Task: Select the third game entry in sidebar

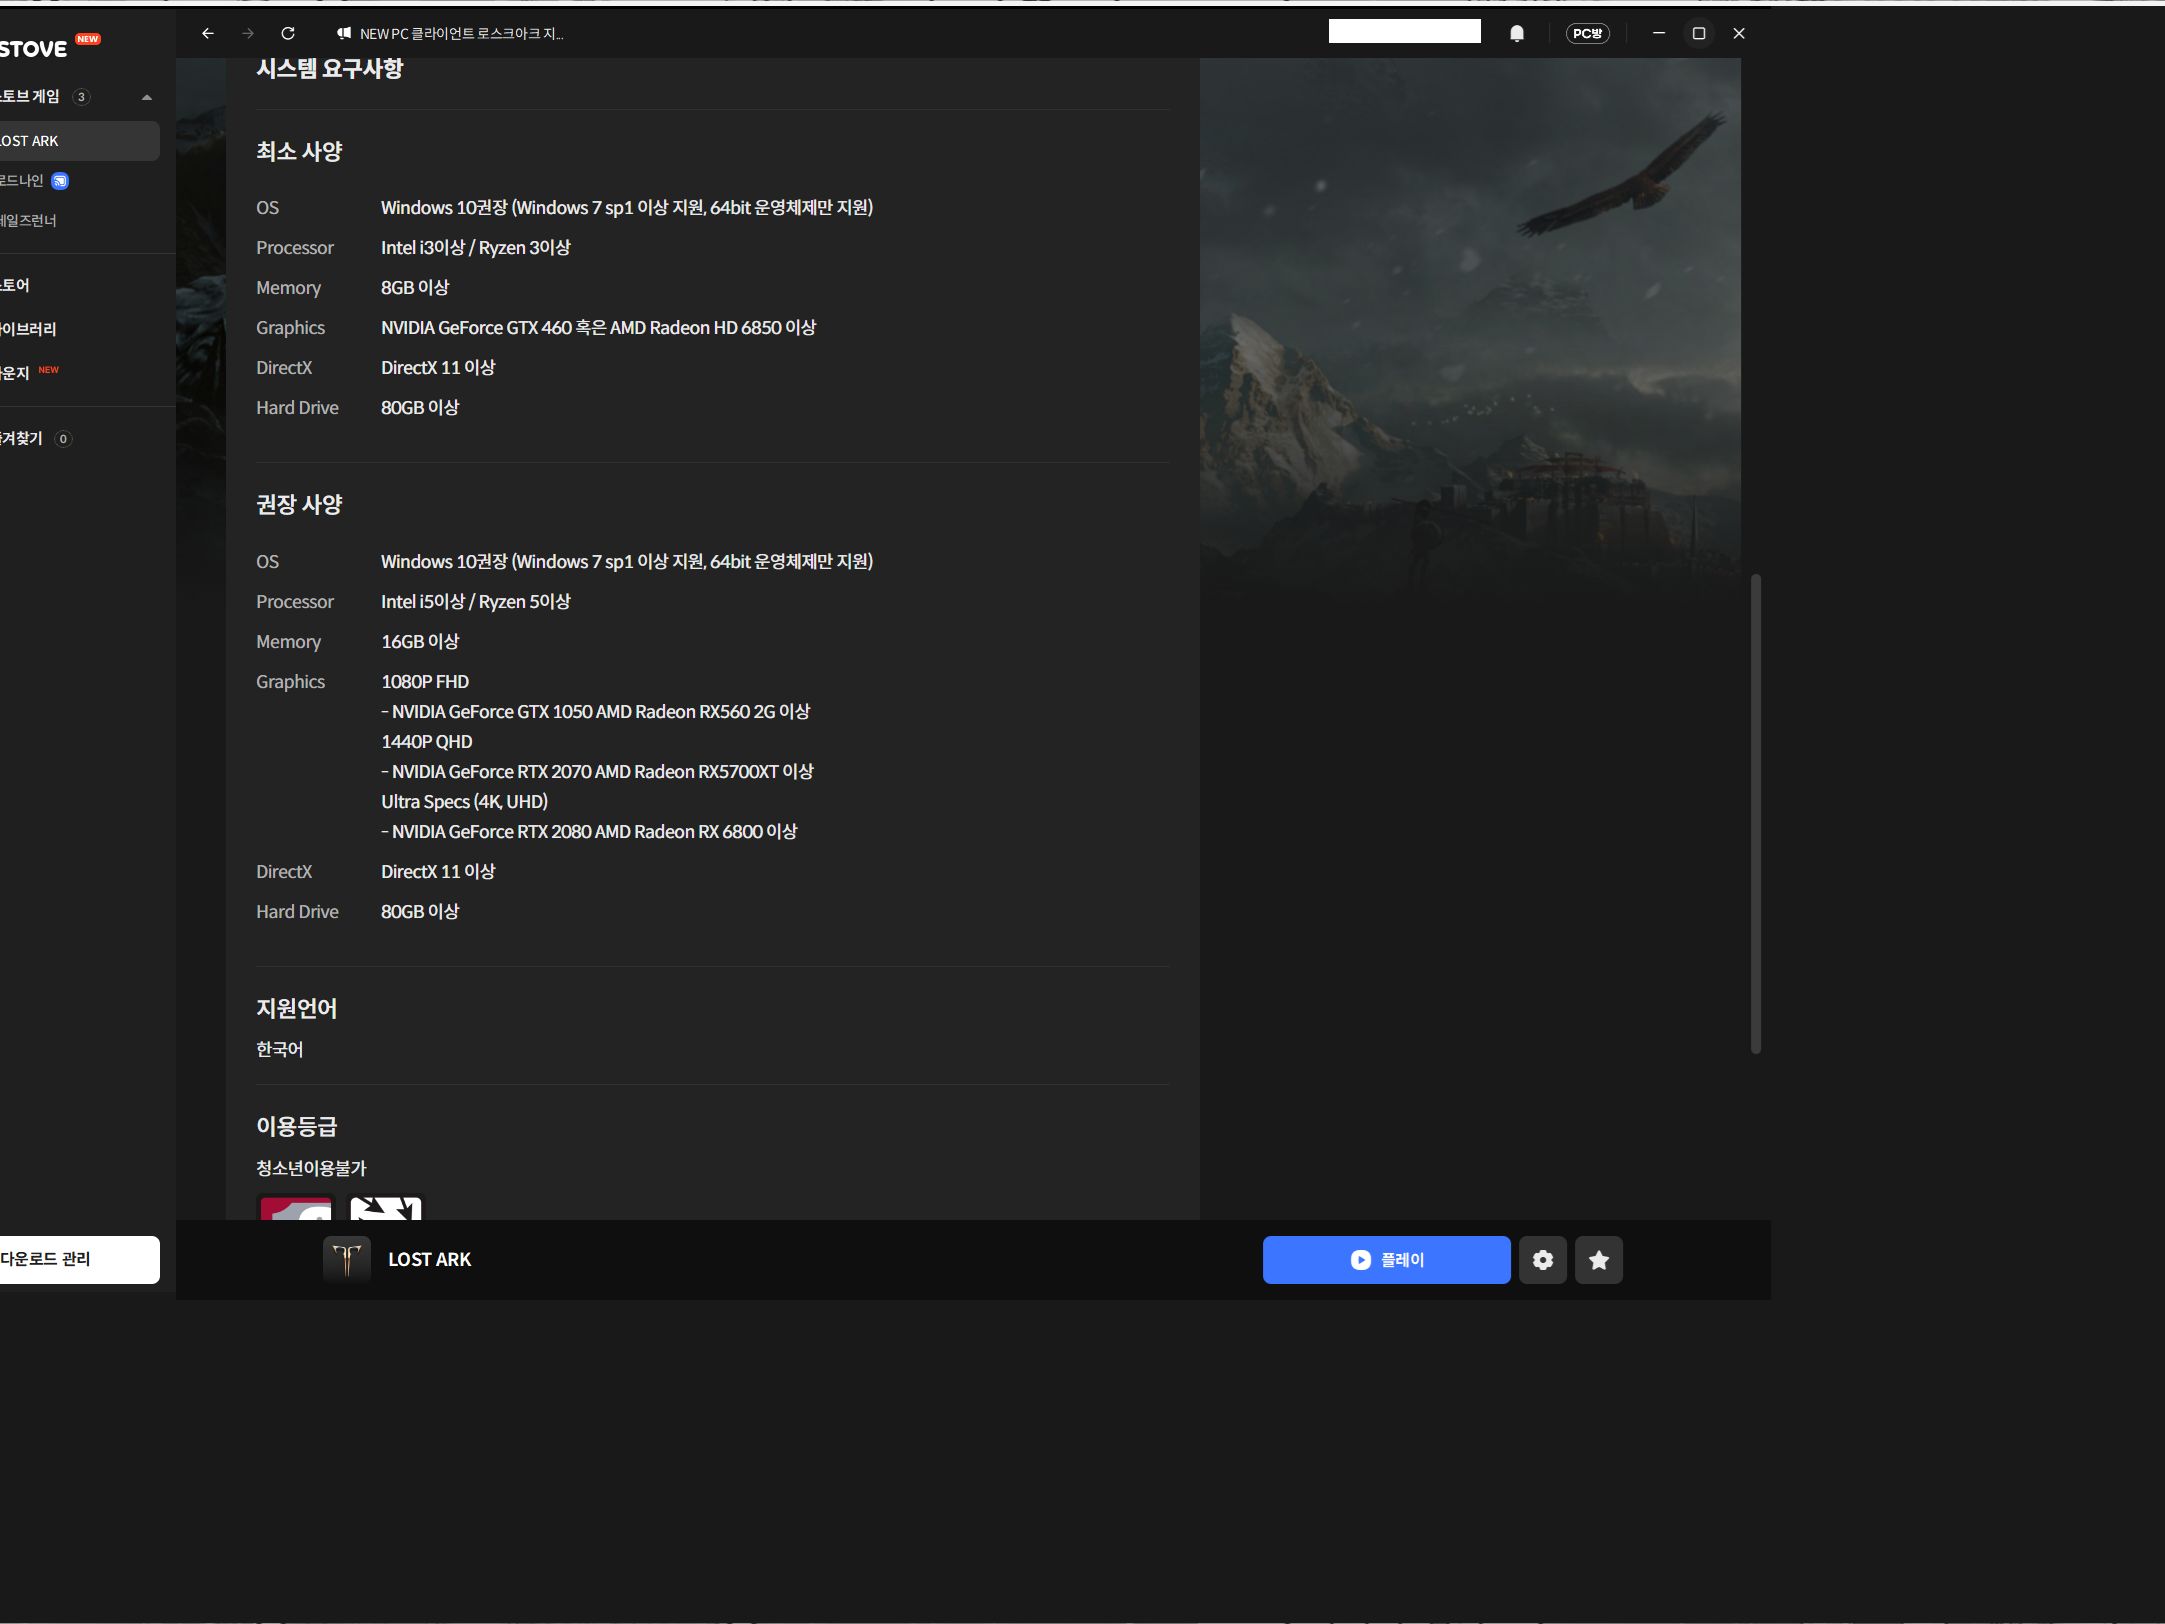Action: (x=28, y=220)
